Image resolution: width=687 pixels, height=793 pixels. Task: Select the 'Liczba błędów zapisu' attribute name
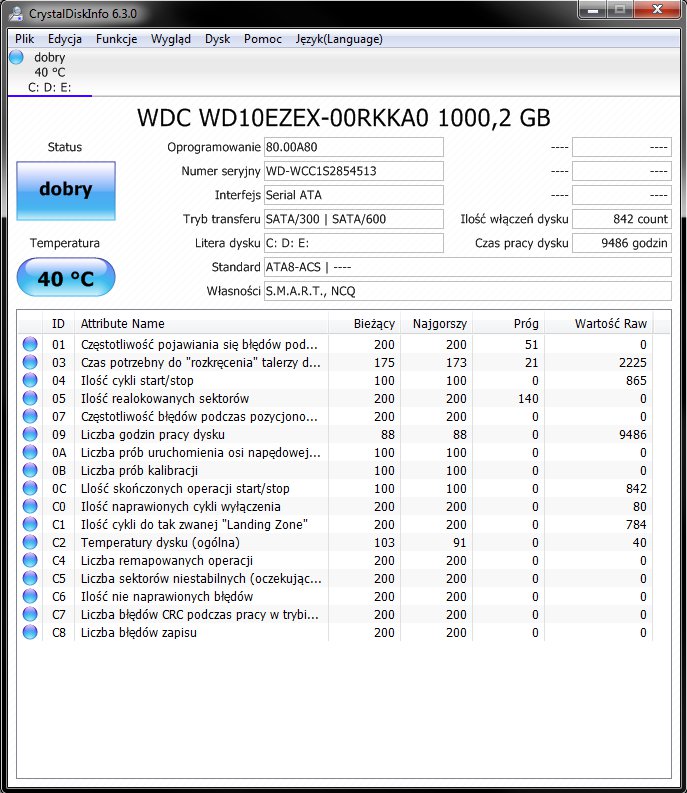tap(139, 633)
